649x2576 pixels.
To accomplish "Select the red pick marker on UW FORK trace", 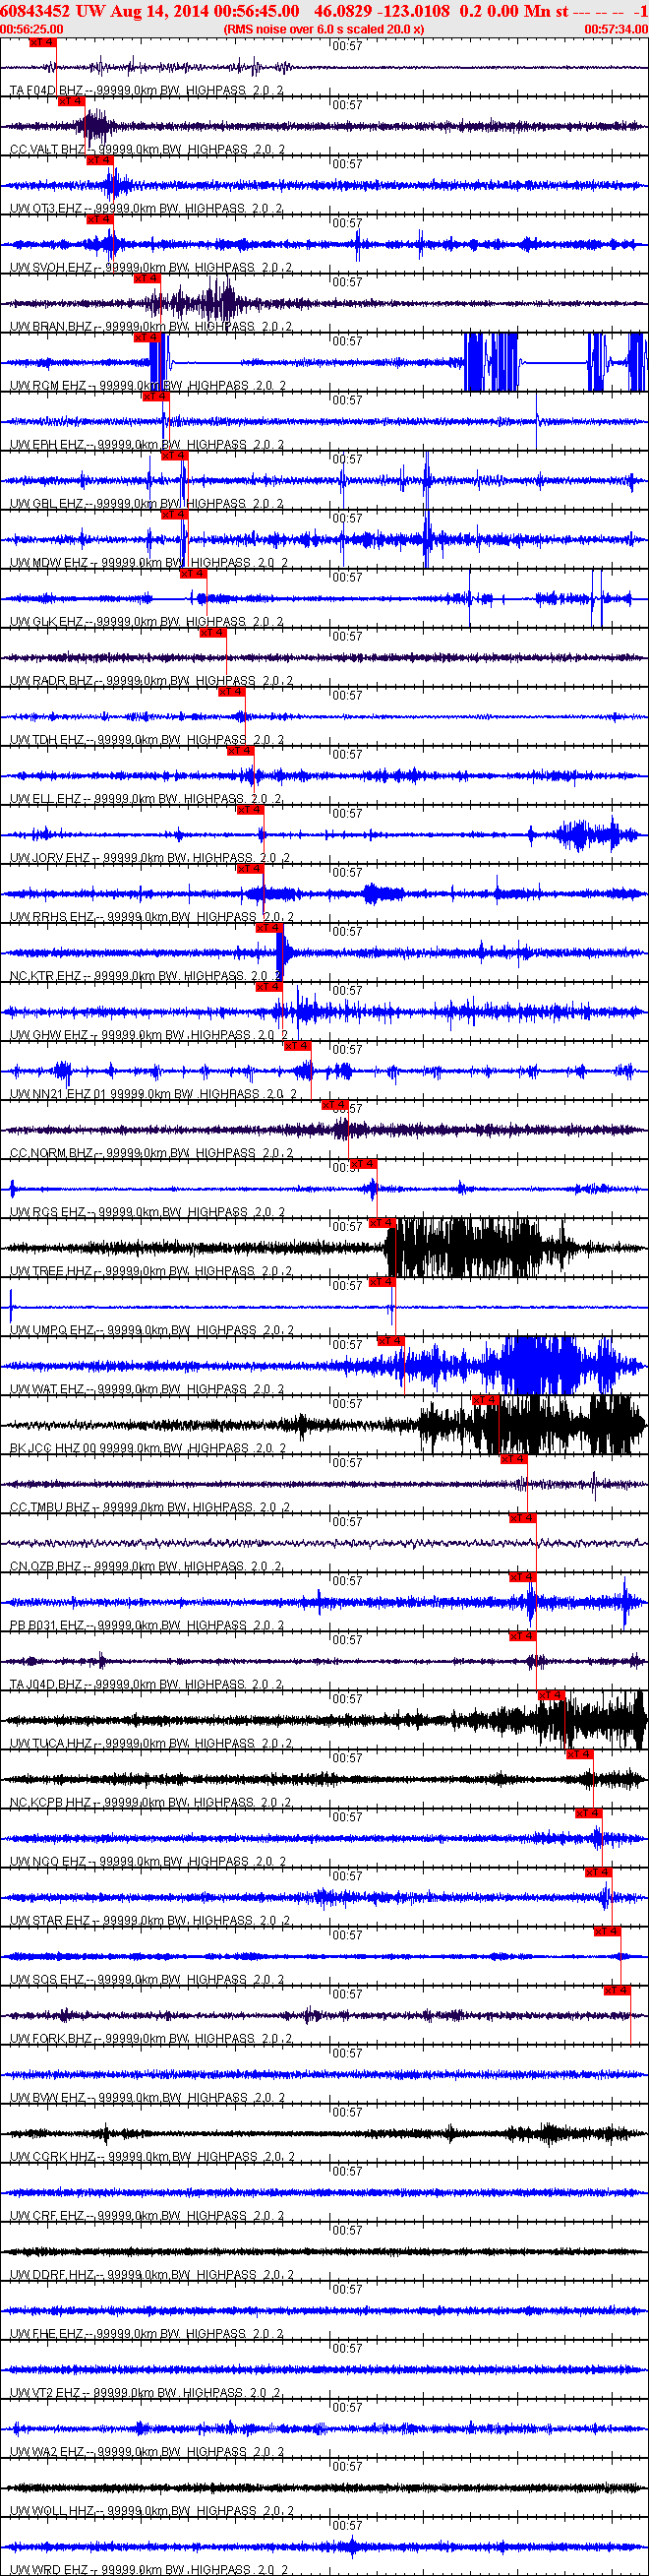I will click(617, 1990).
